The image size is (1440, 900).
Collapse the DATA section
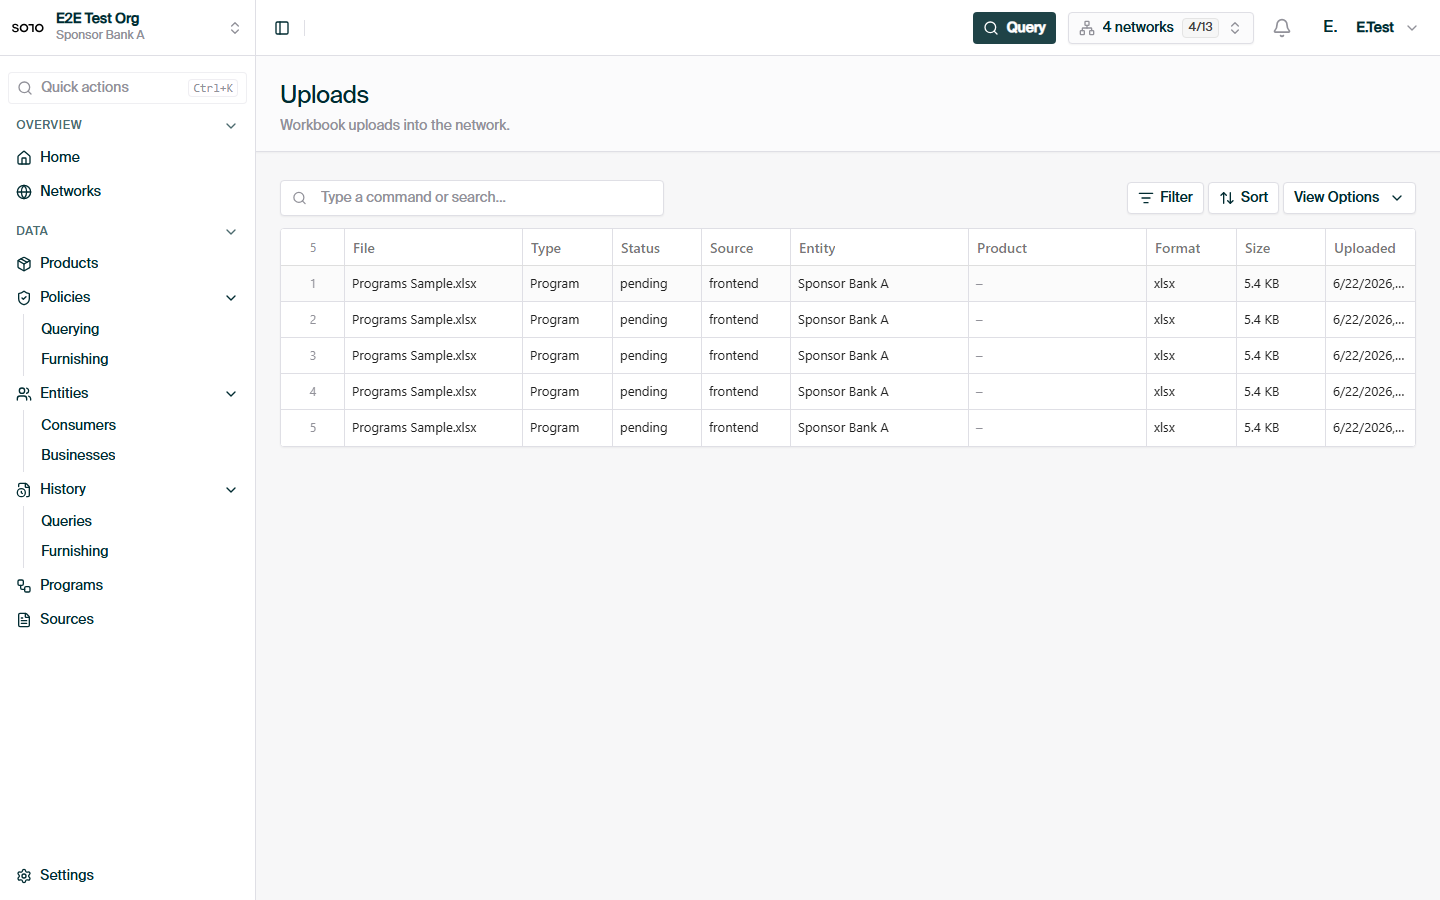click(x=231, y=232)
